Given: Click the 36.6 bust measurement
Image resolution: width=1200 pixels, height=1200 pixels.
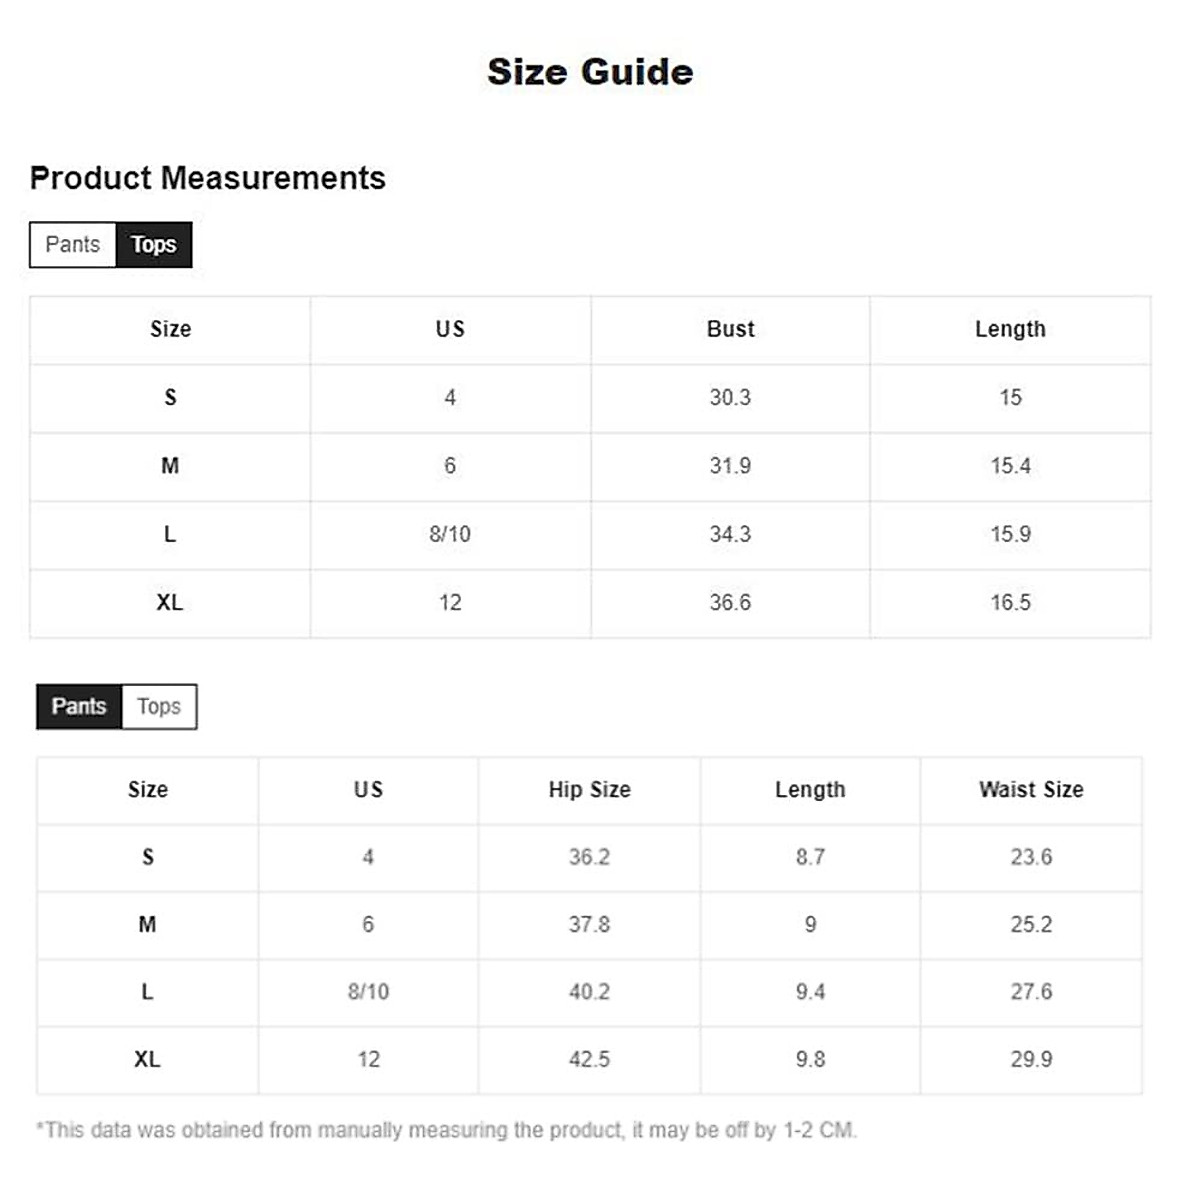Looking at the screenshot, I should click(x=730, y=603).
